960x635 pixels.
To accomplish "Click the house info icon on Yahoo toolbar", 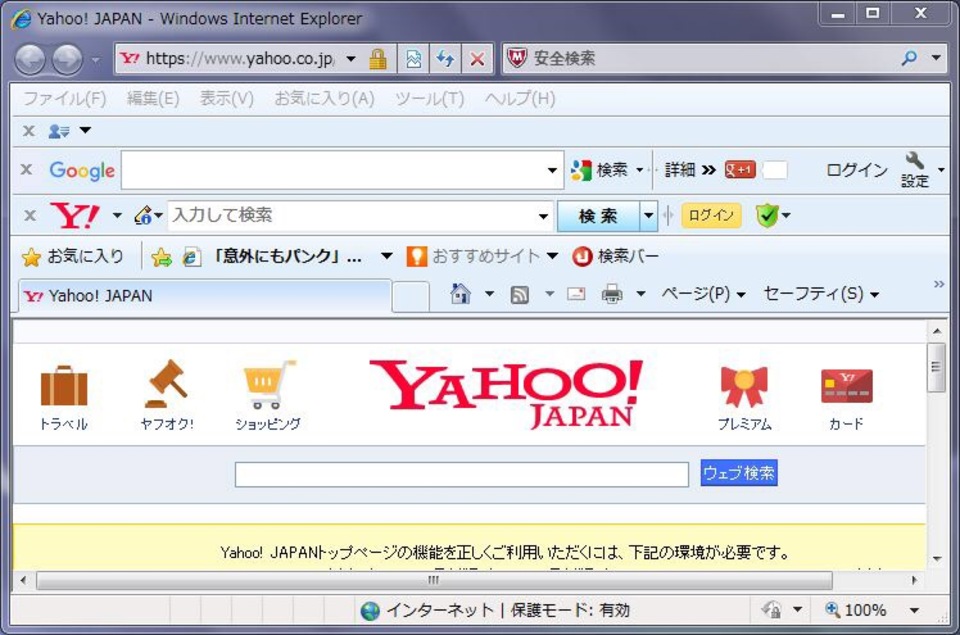I will 143,216.
